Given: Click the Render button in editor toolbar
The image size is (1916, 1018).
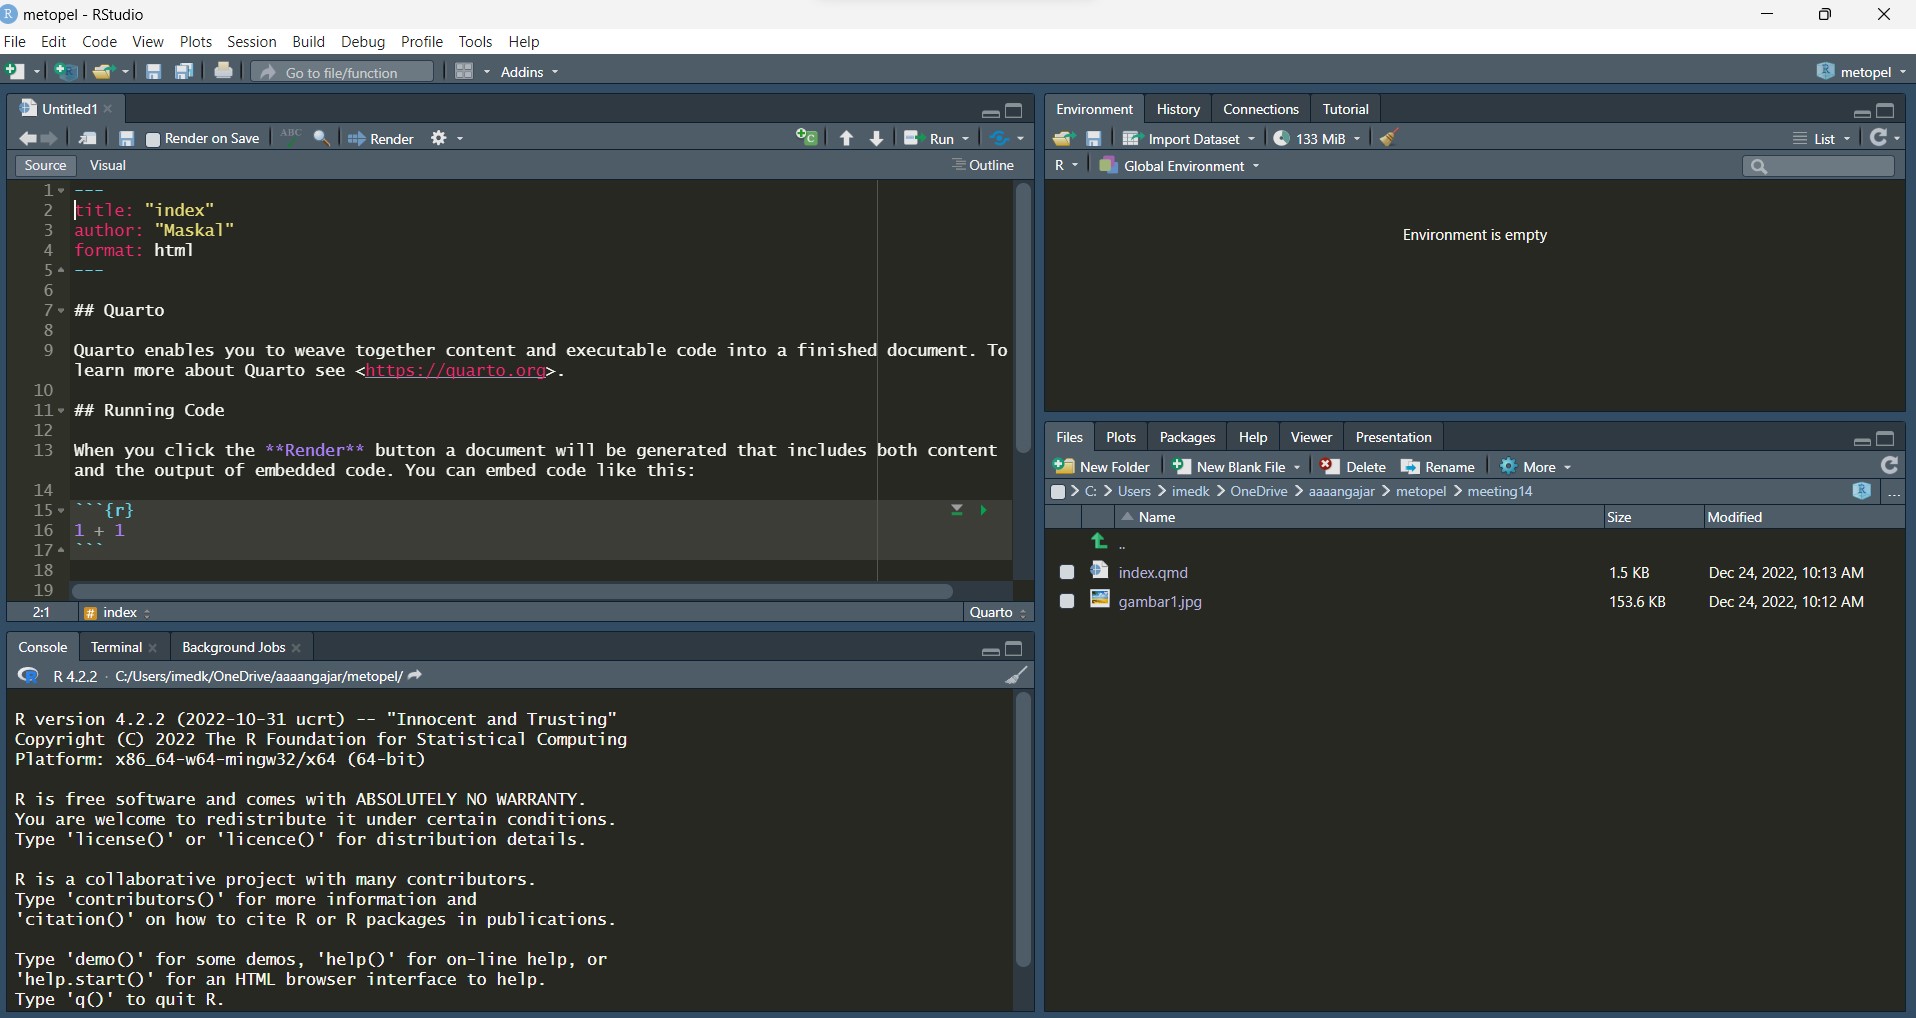Looking at the screenshot, I should click(x=381, y=139).
